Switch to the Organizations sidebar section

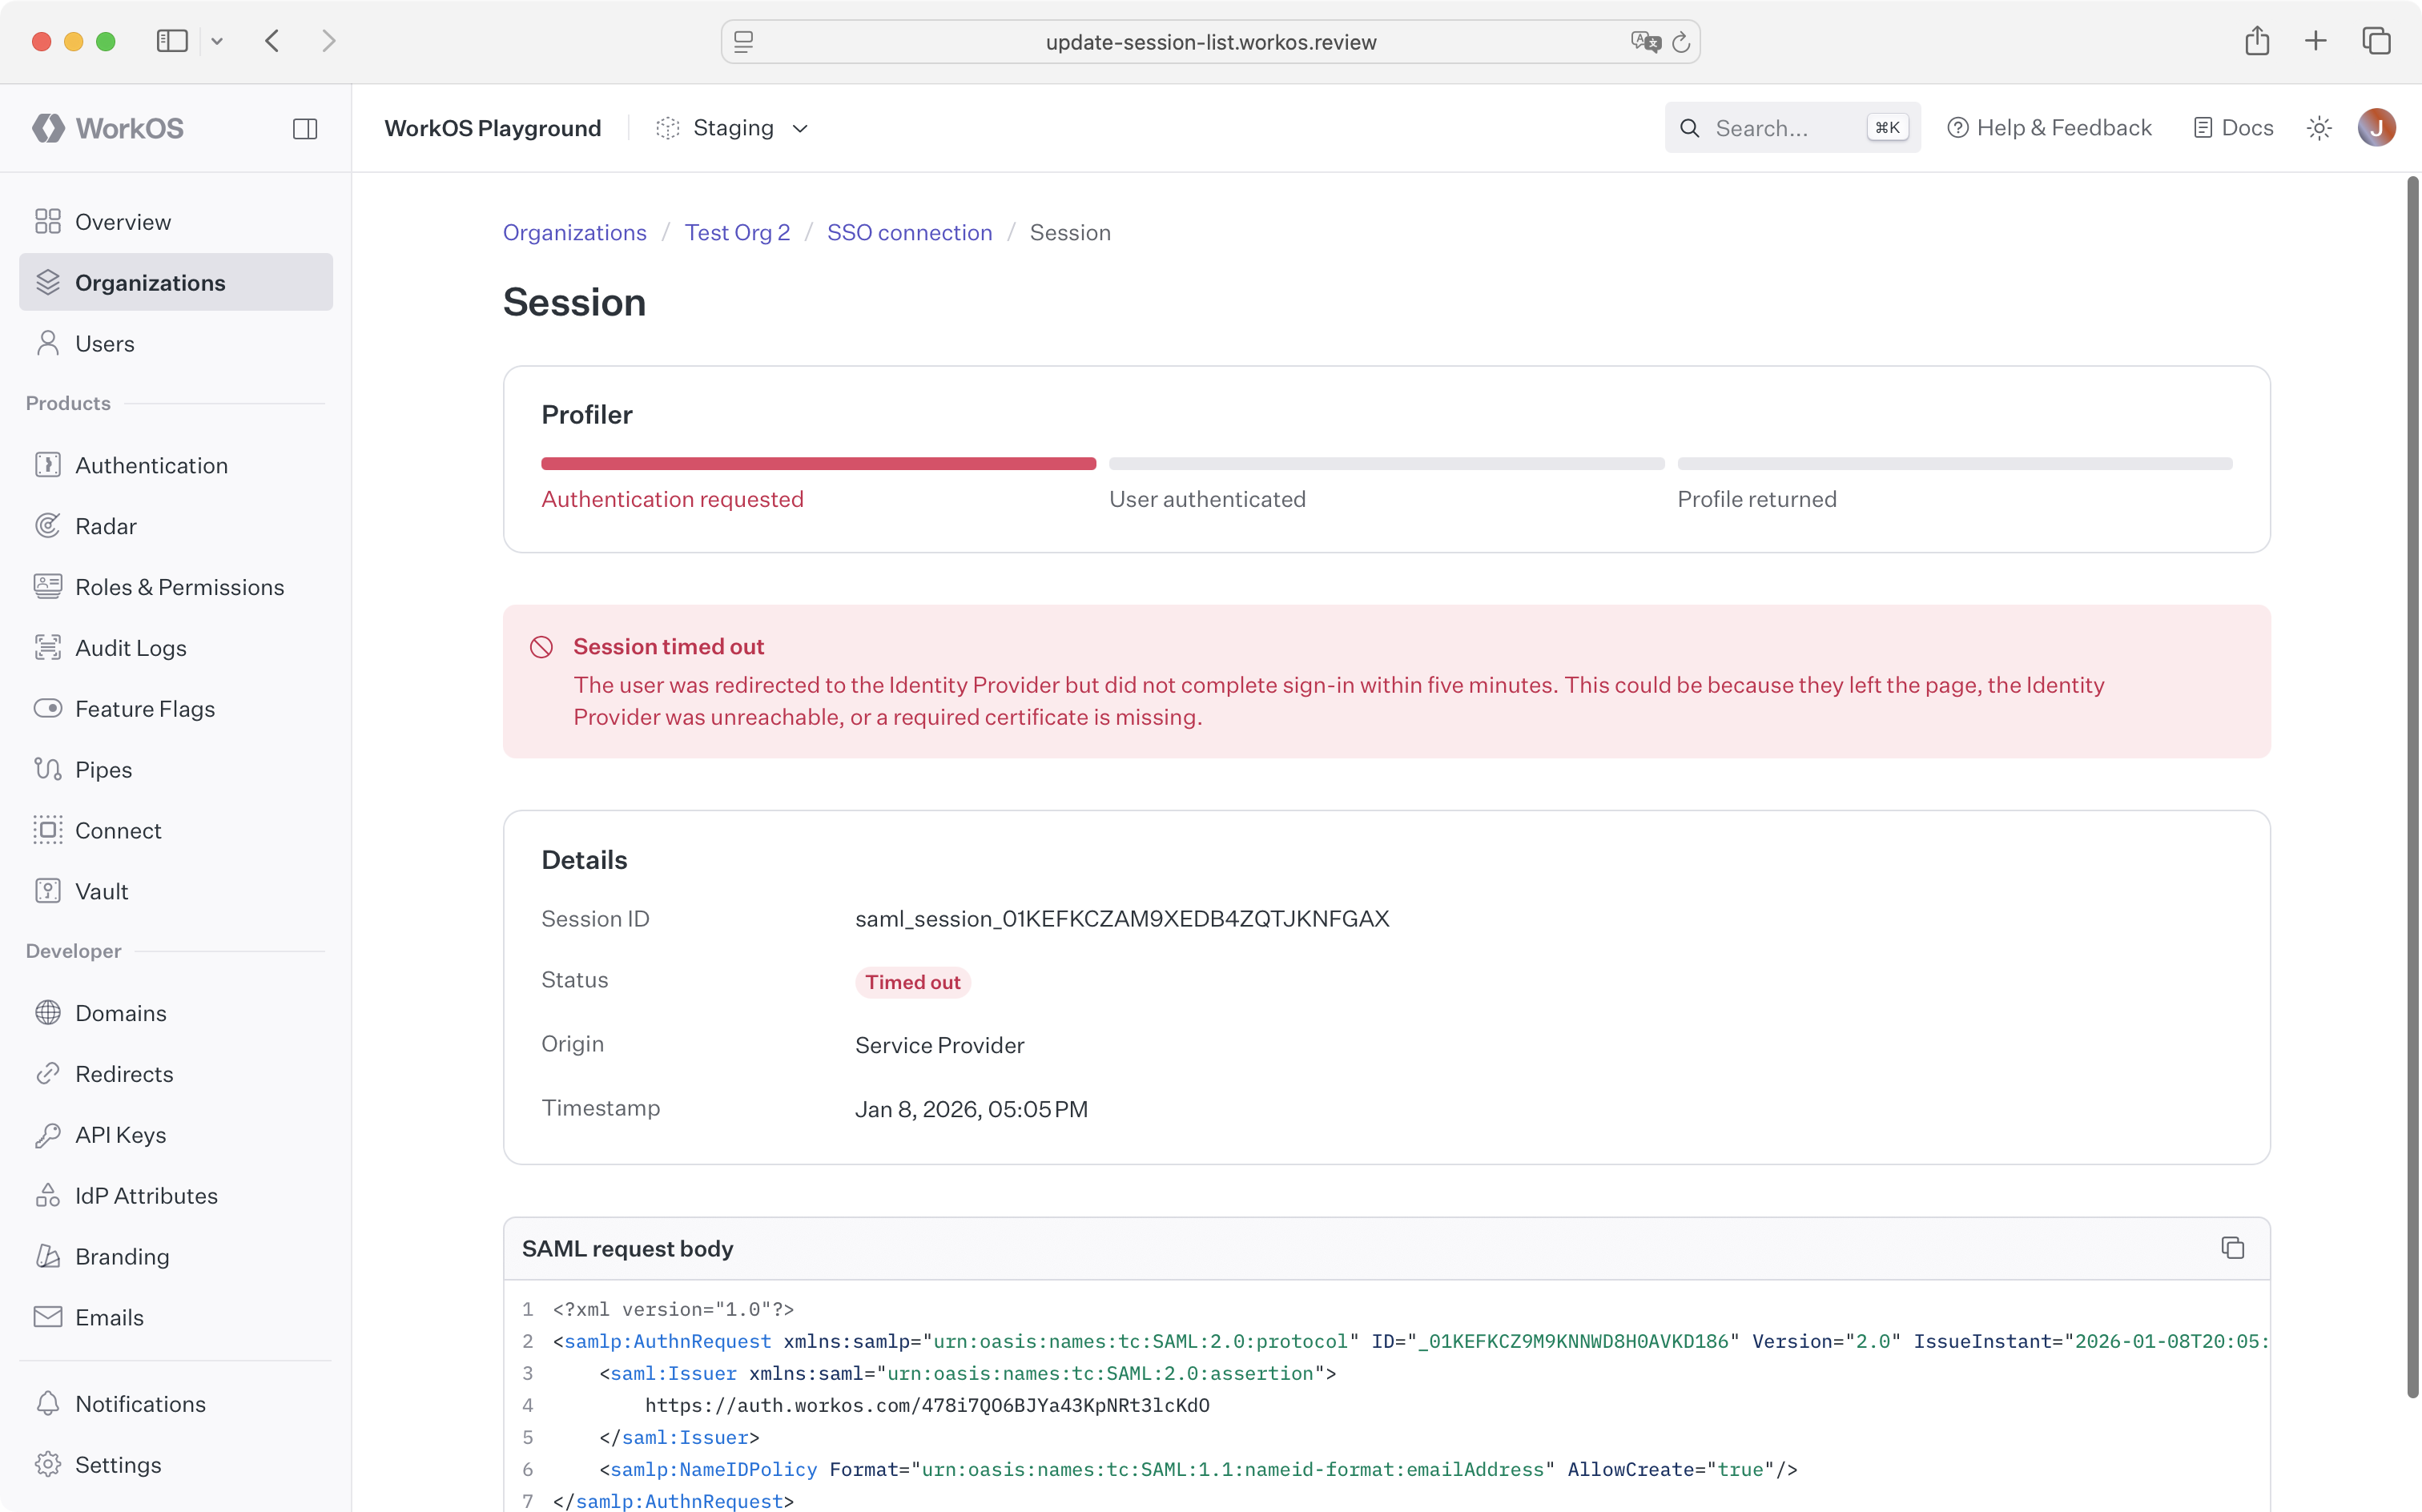[x=151, y=282]
